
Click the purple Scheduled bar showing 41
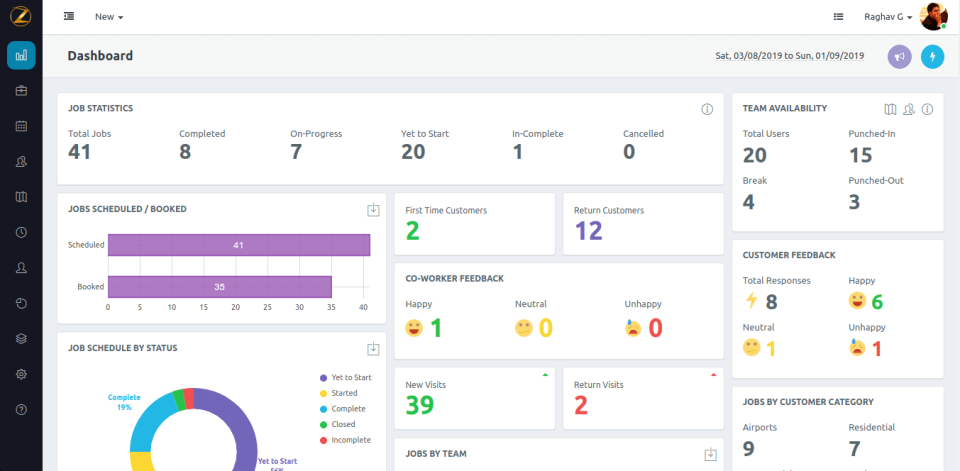(x=238, y=245)
